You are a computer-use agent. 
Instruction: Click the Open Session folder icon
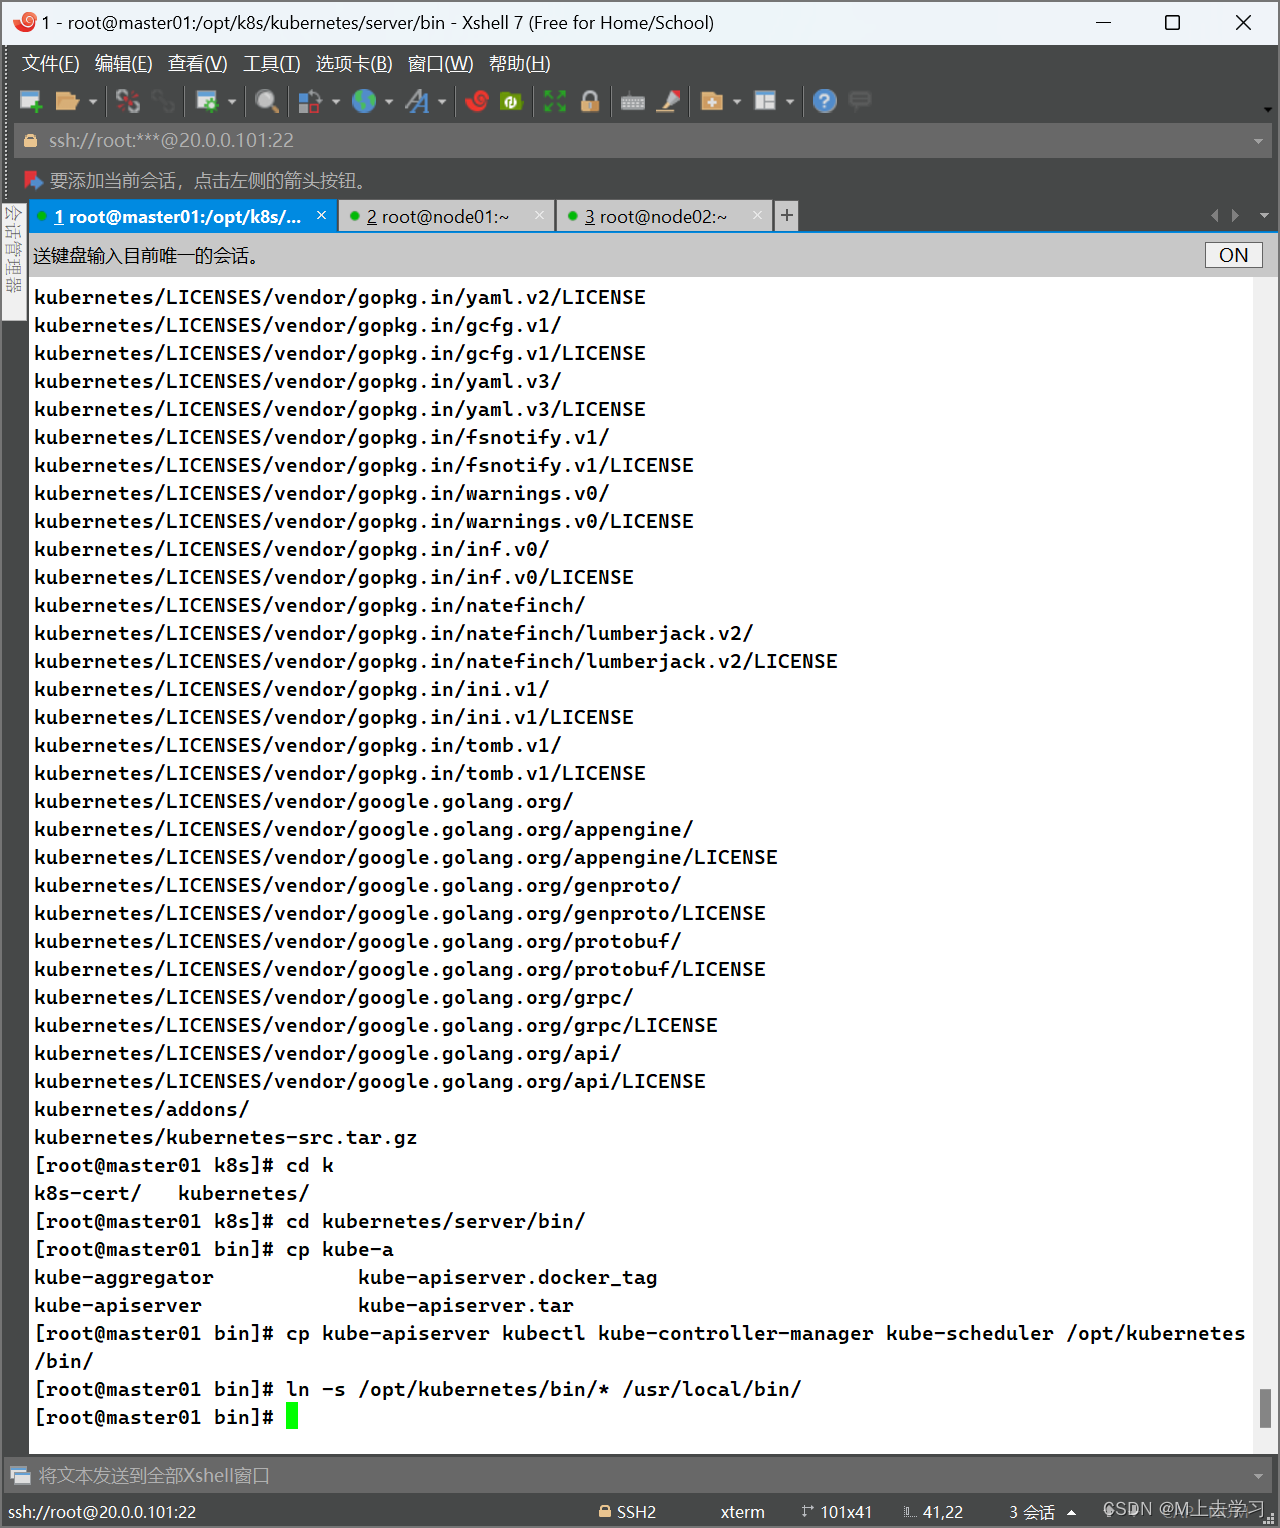[x=68, y=101]
